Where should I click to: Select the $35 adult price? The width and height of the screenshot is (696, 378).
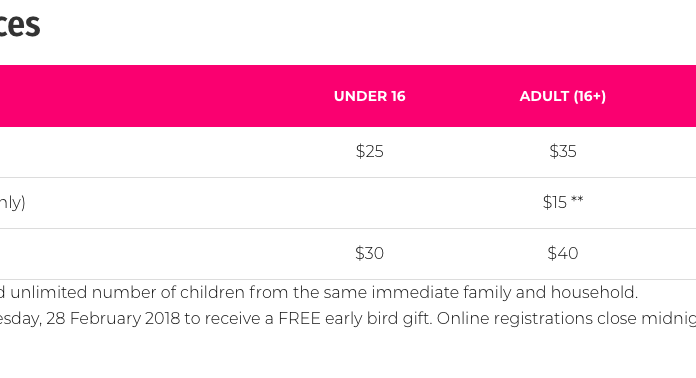pos(562,152)
